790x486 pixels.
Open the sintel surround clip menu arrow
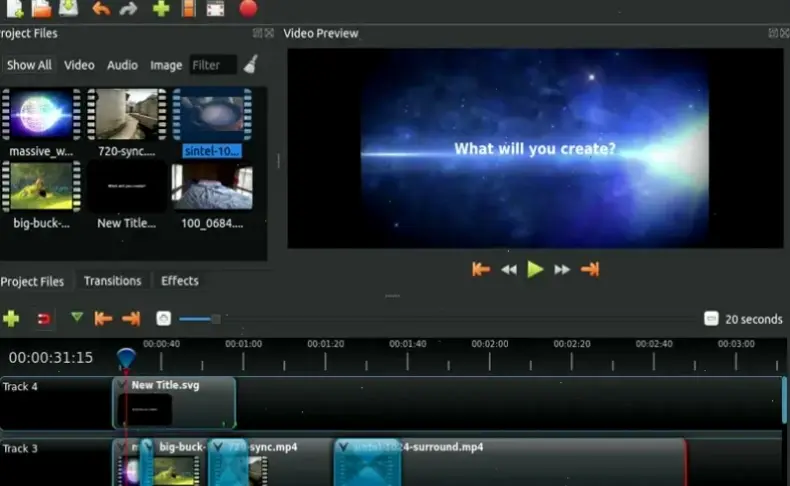tap(343, 447)
